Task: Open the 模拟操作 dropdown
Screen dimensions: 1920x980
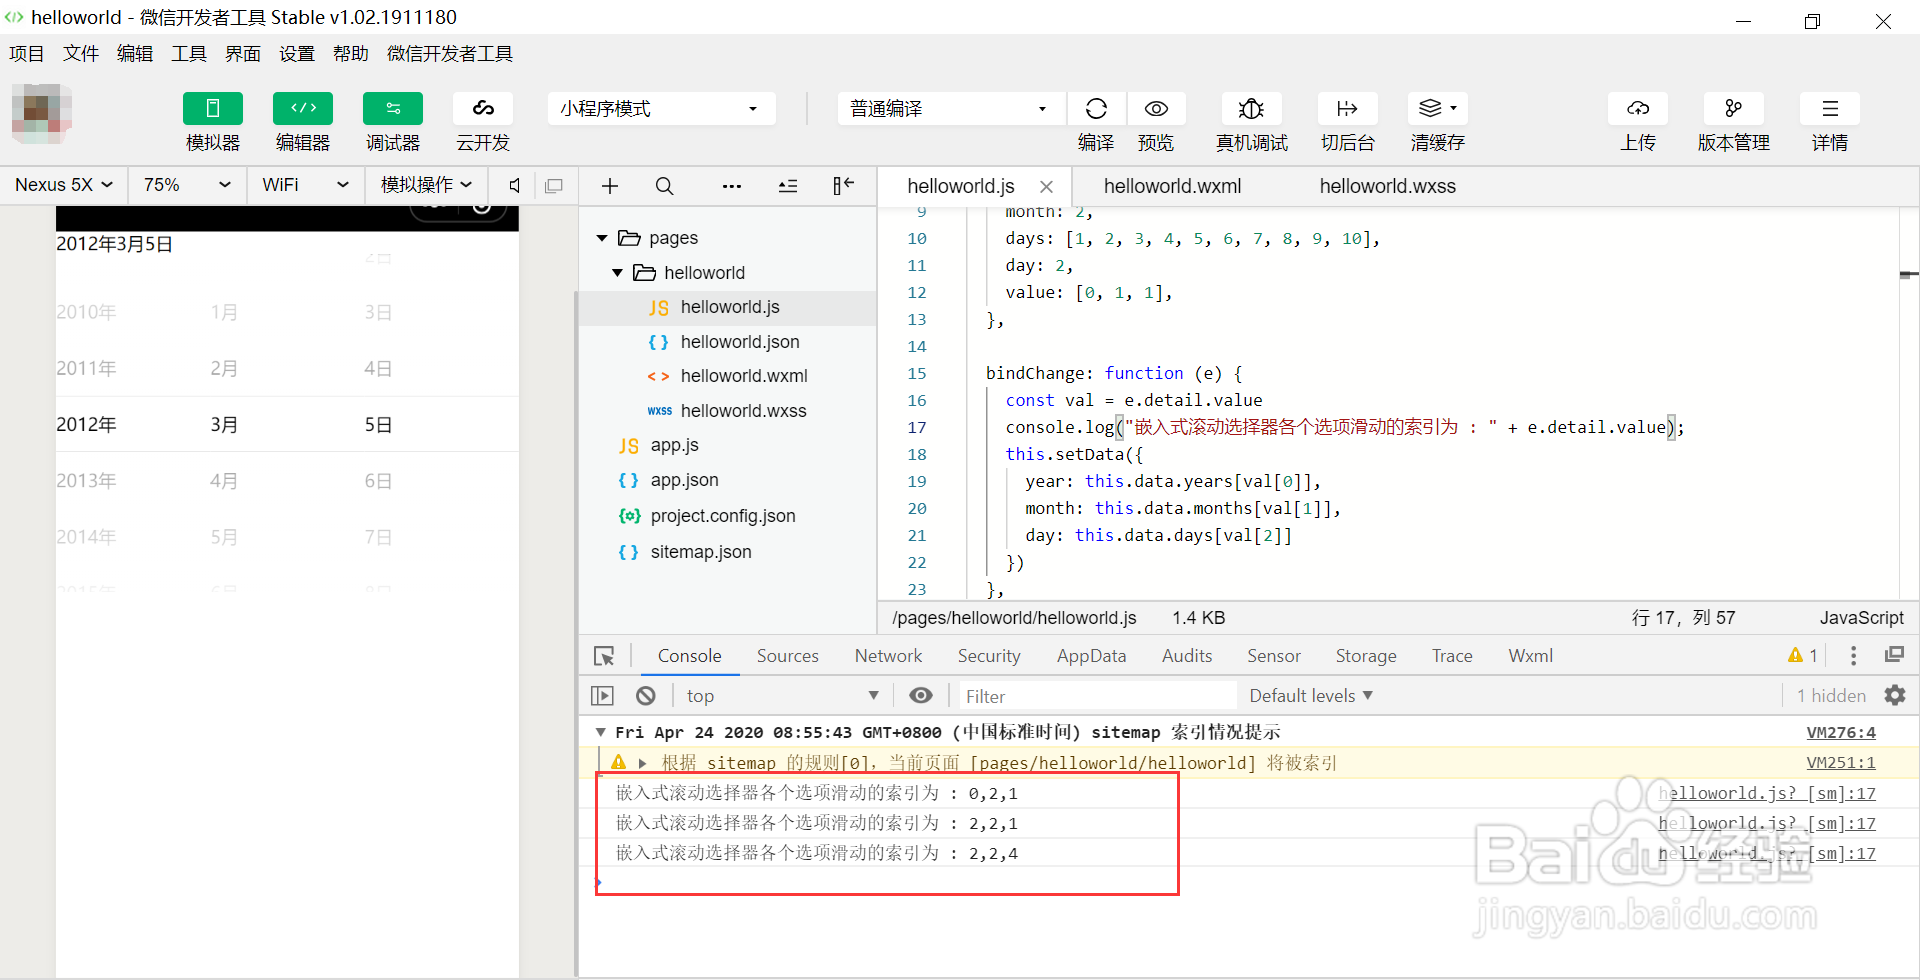Action: 426,185
